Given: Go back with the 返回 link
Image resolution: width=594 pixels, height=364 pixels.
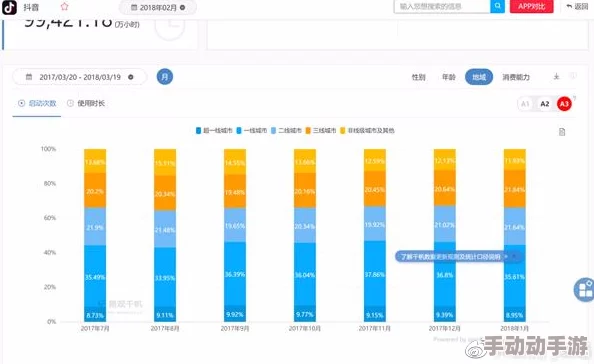Looking at the screenshot, I should click(577, 6).
